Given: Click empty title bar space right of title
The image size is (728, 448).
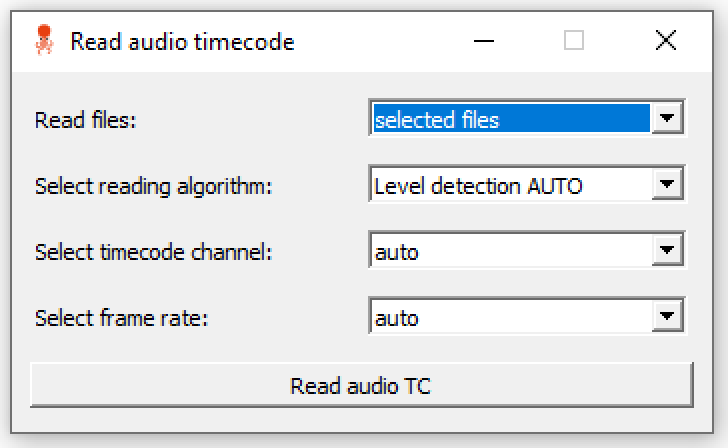Looking at the screenshot, I should pos(380,41).
